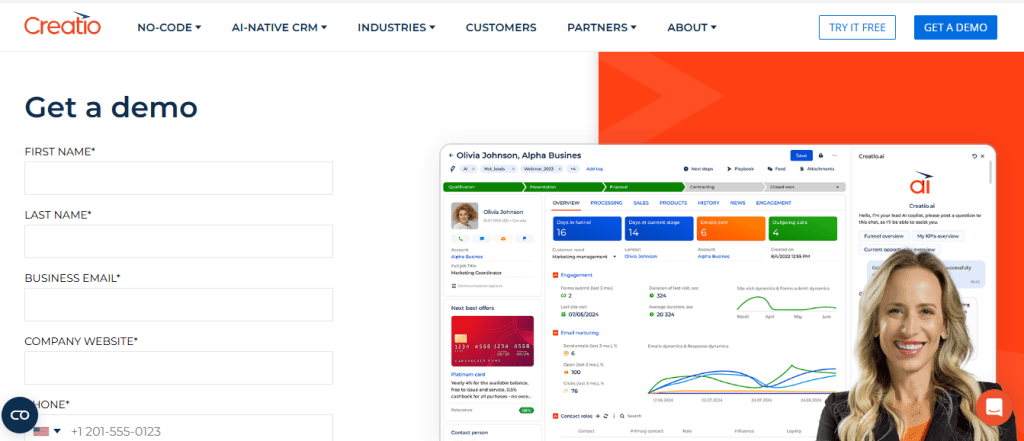Viewport: 1024px width, 441px height.
Task: Expand the AI-NATIVE CRM menu
Action: 280,27
